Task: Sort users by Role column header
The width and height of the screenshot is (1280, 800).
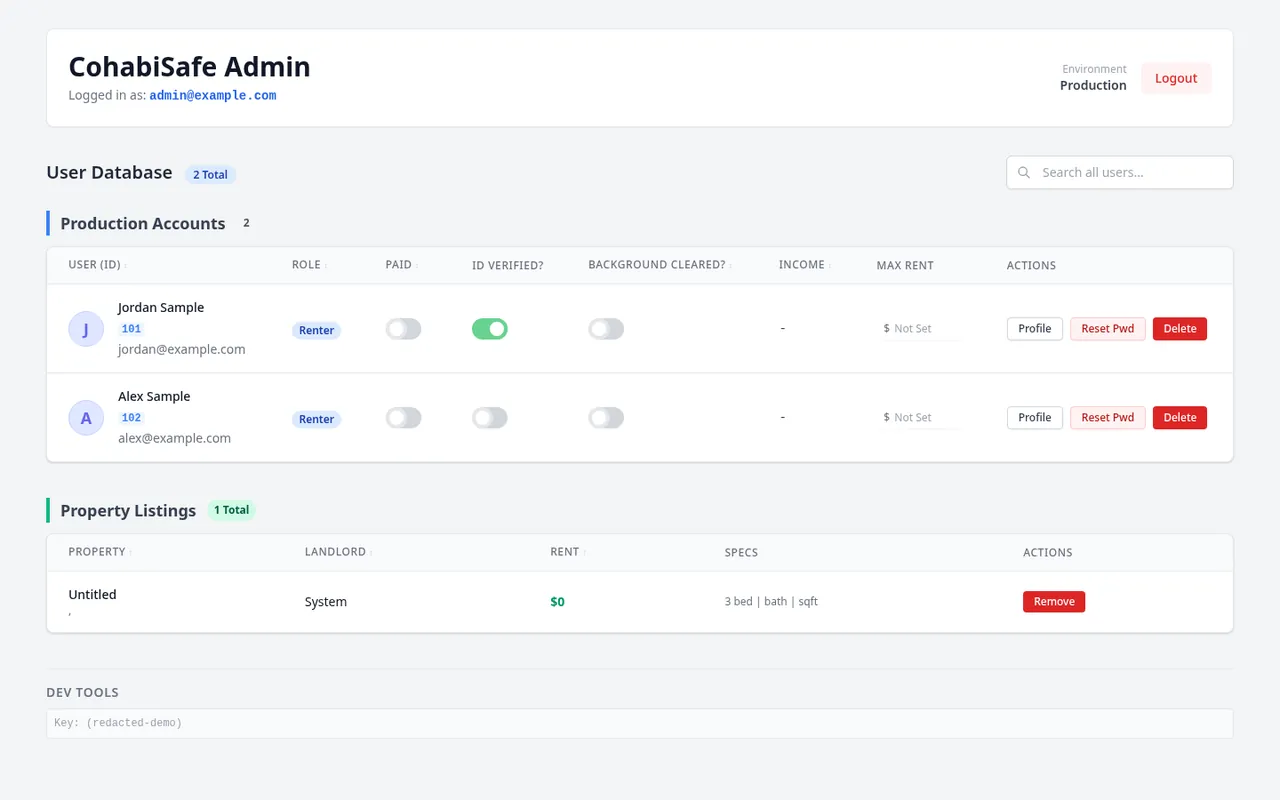Action: pos(309,265)
